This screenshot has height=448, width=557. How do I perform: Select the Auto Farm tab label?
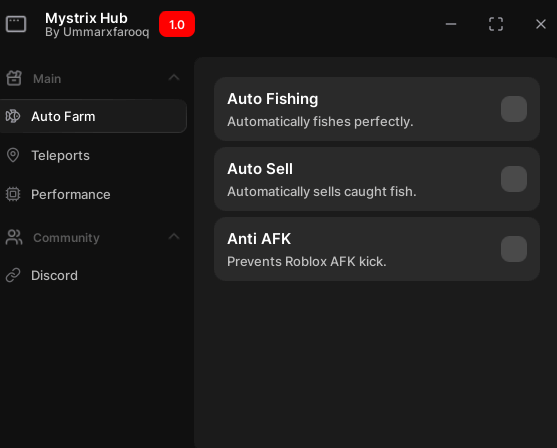(63, 117)
